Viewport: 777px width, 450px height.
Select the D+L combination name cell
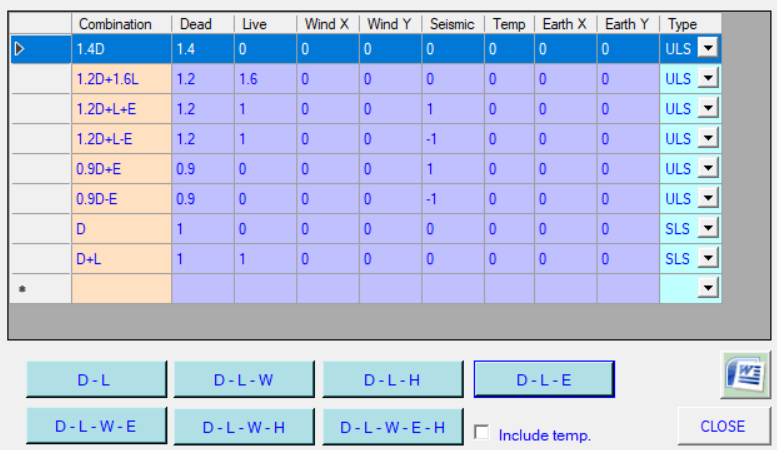121,259
